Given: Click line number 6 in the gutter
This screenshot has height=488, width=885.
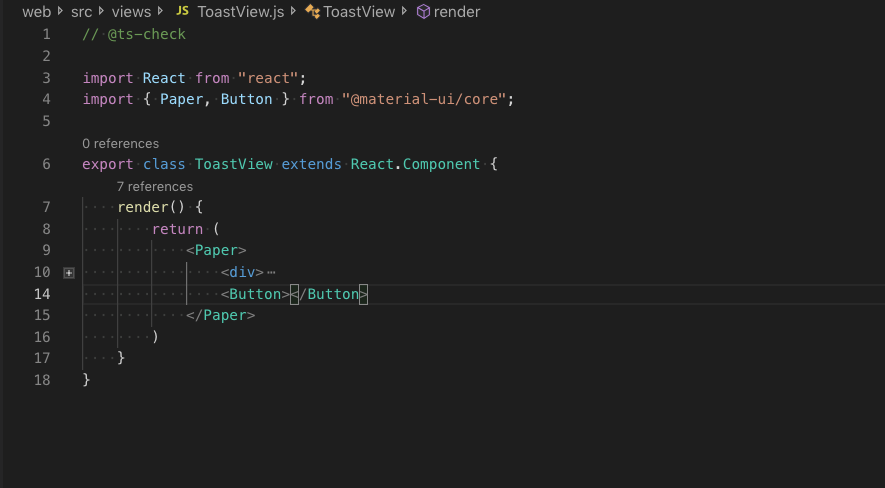Looking at the screenshot, I should click(x=46, y=164).
